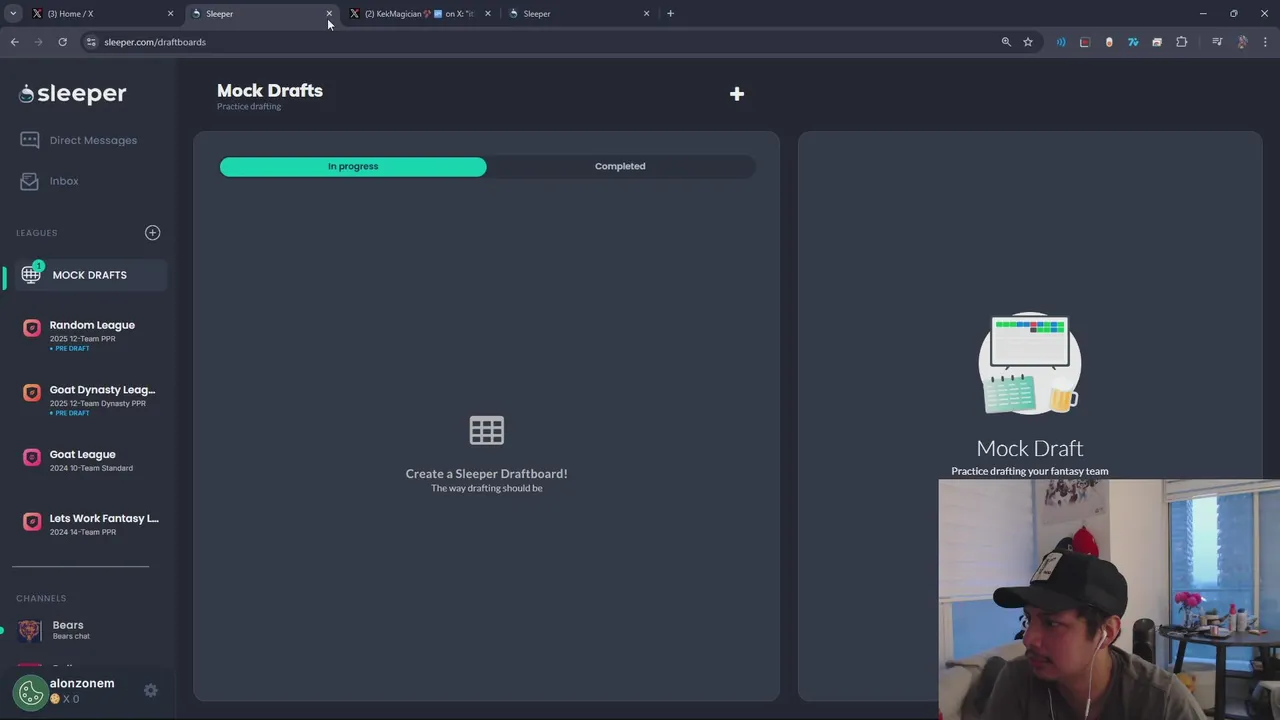Open a new browser tab
The image size is (1280, 720).
(x=670, y=14)
